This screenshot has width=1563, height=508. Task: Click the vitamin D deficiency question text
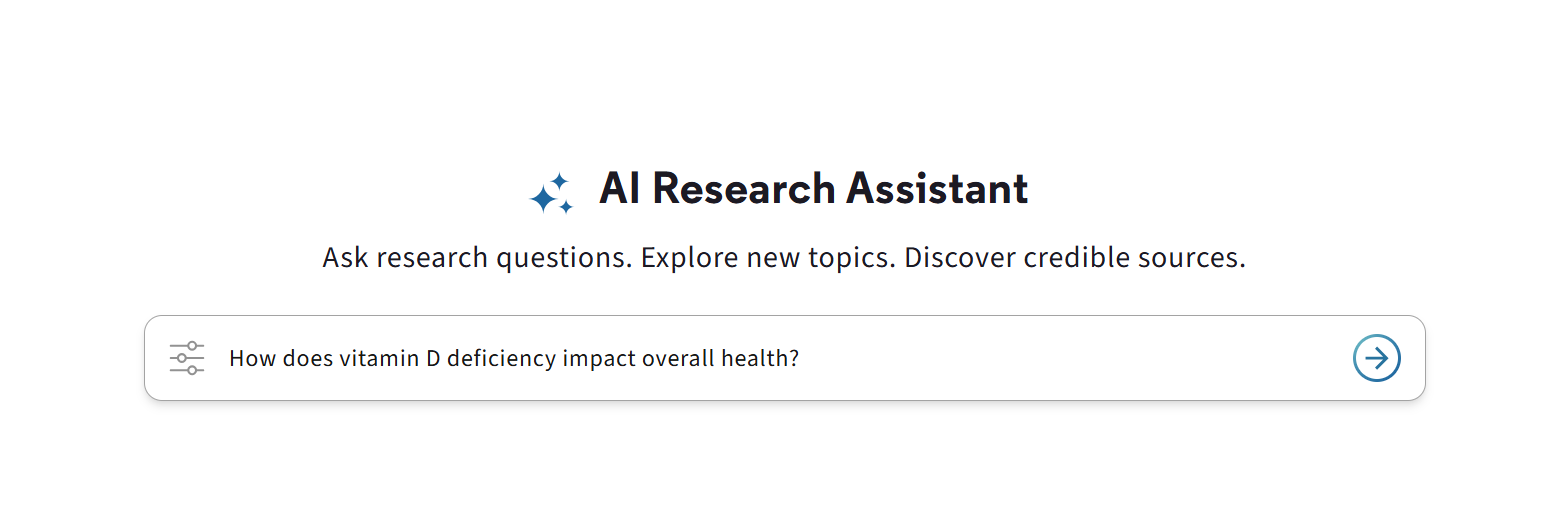pyautogui.click(x=513, y=358)
